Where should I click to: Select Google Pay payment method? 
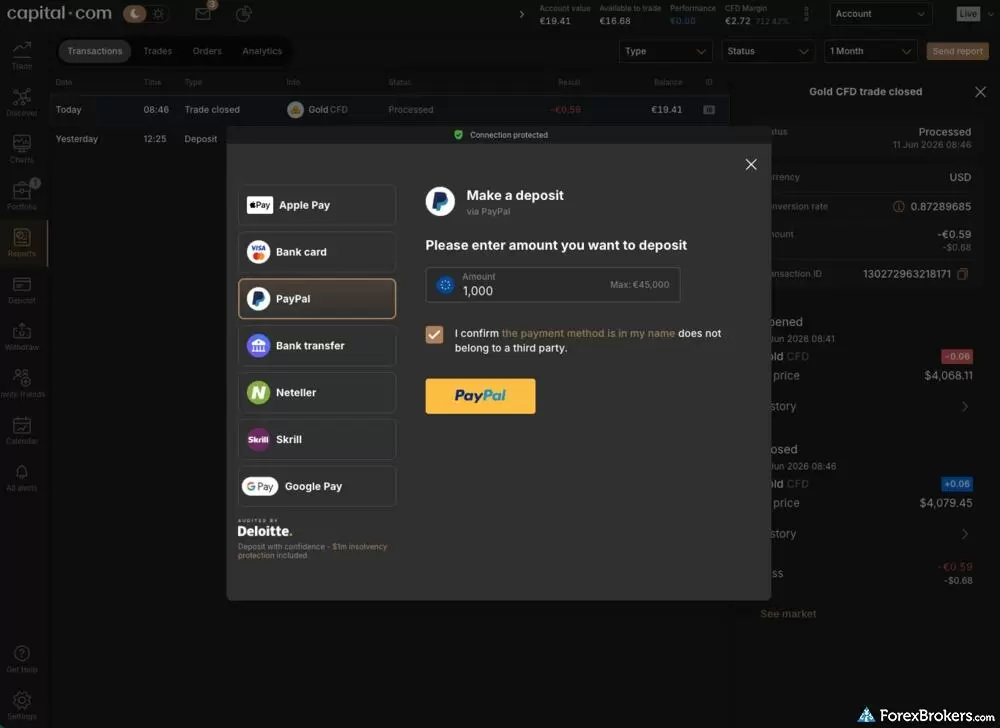(317, 486)
